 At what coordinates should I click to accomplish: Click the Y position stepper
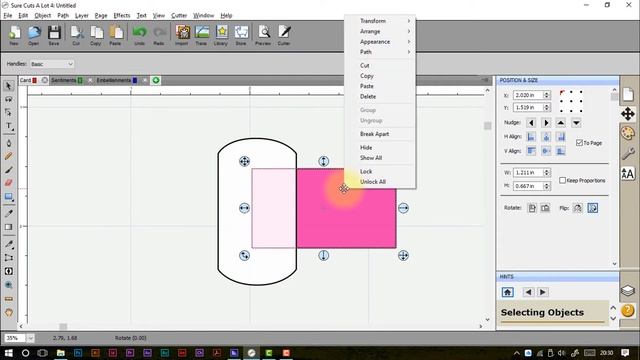[x=547, y=107]
